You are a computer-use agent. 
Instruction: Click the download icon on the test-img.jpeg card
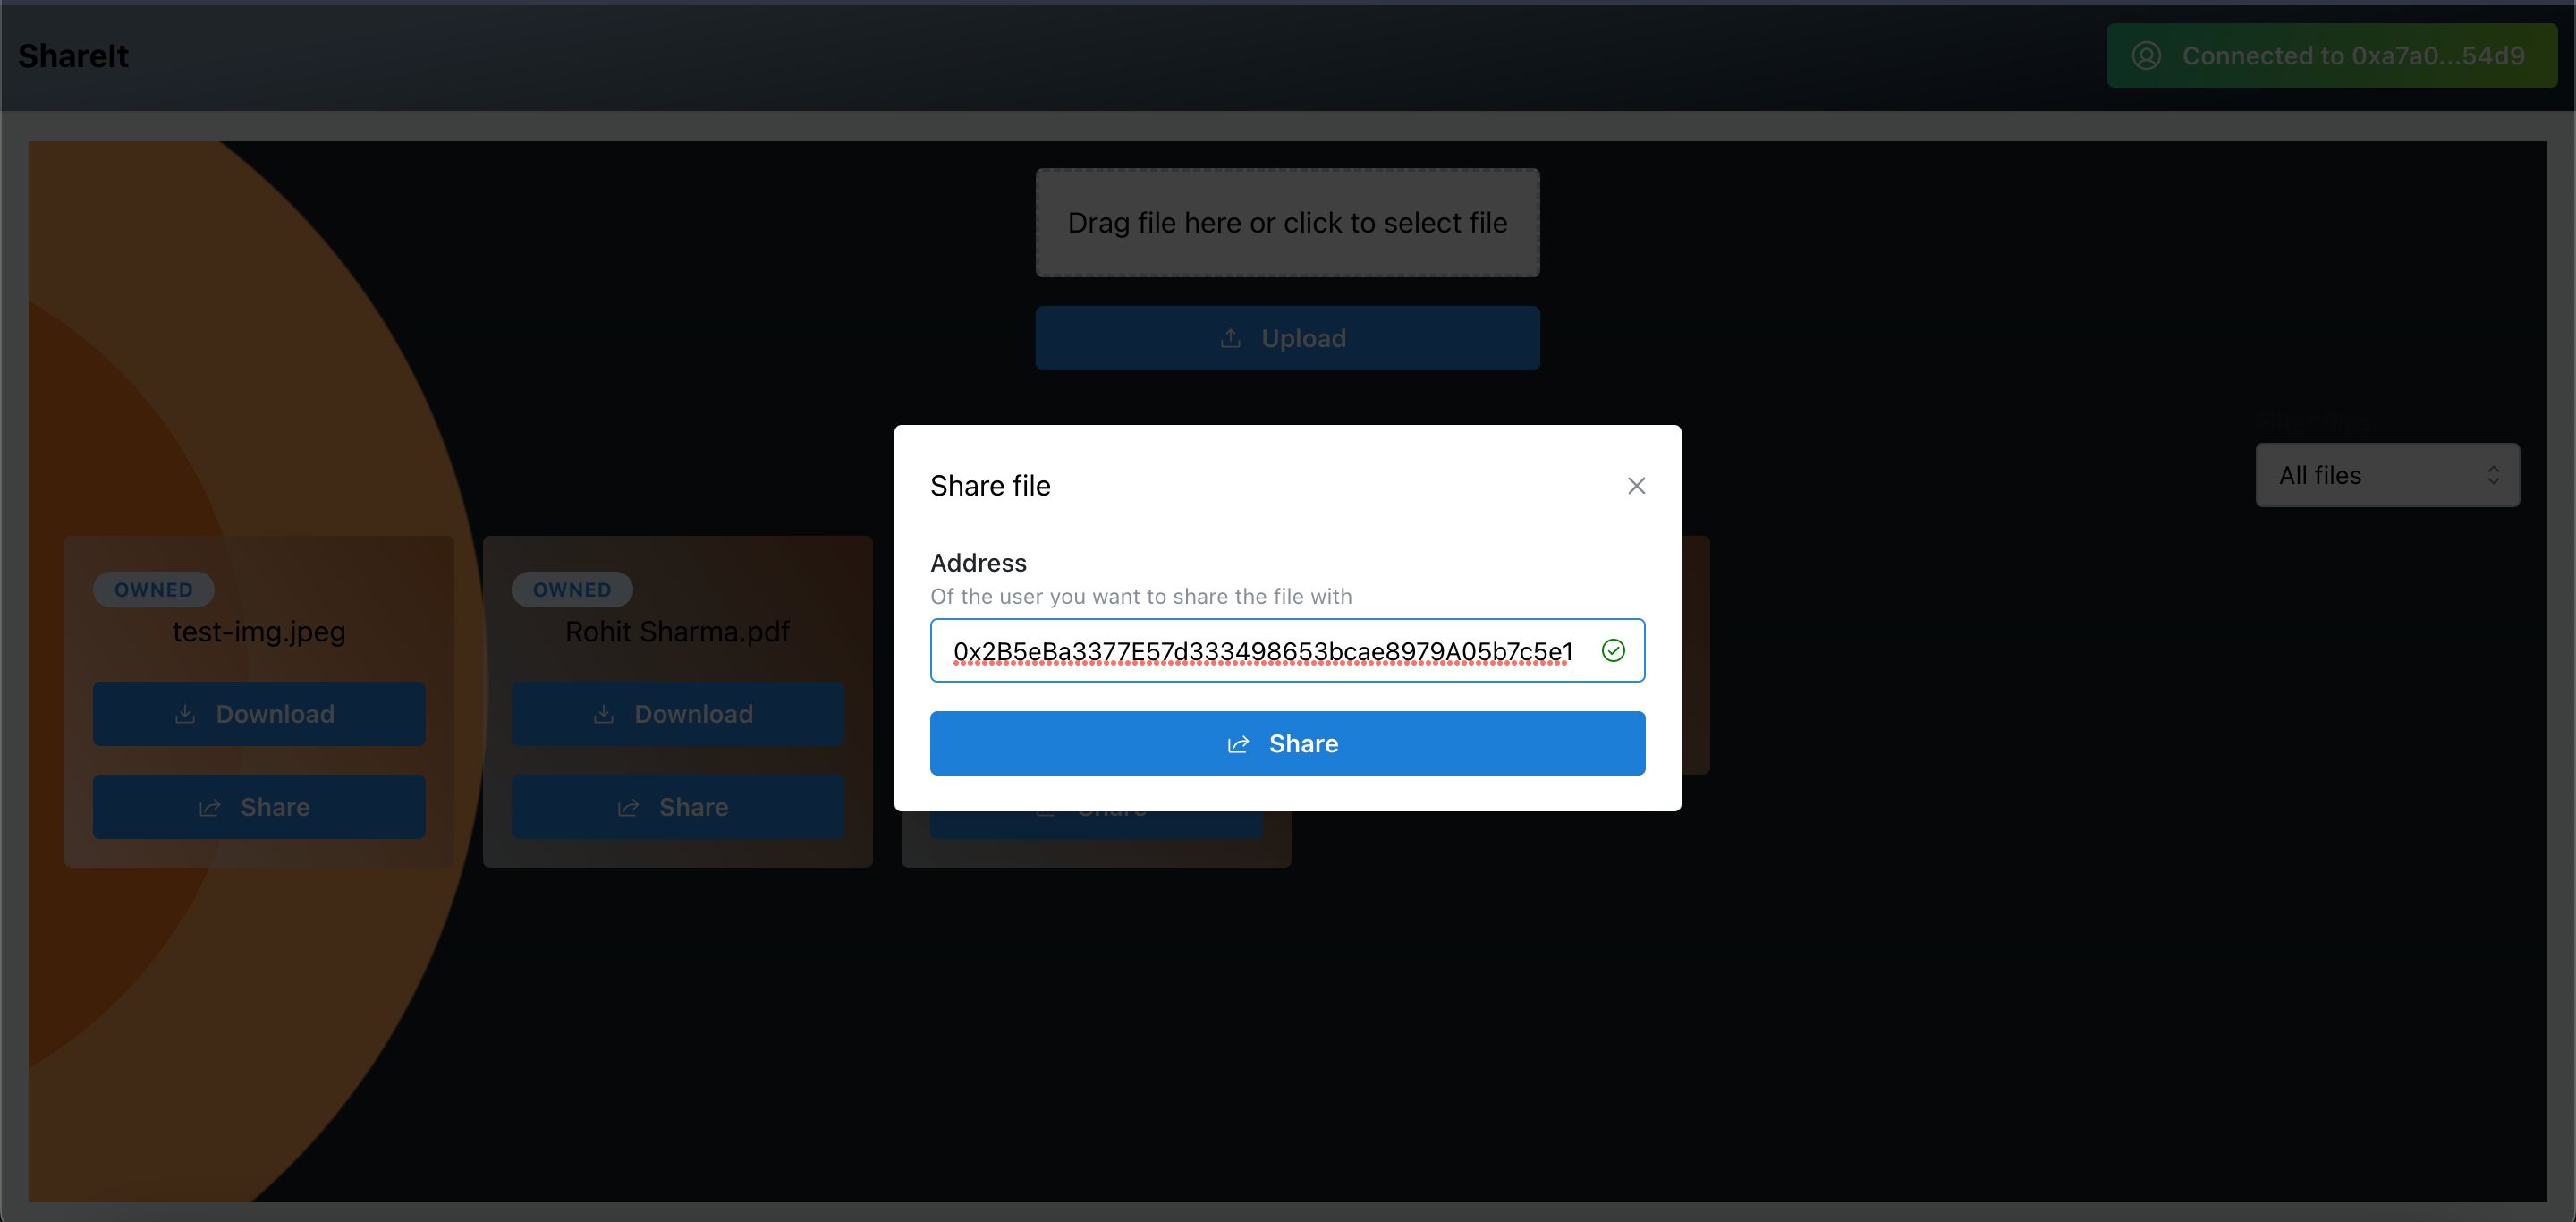[185, 714]
